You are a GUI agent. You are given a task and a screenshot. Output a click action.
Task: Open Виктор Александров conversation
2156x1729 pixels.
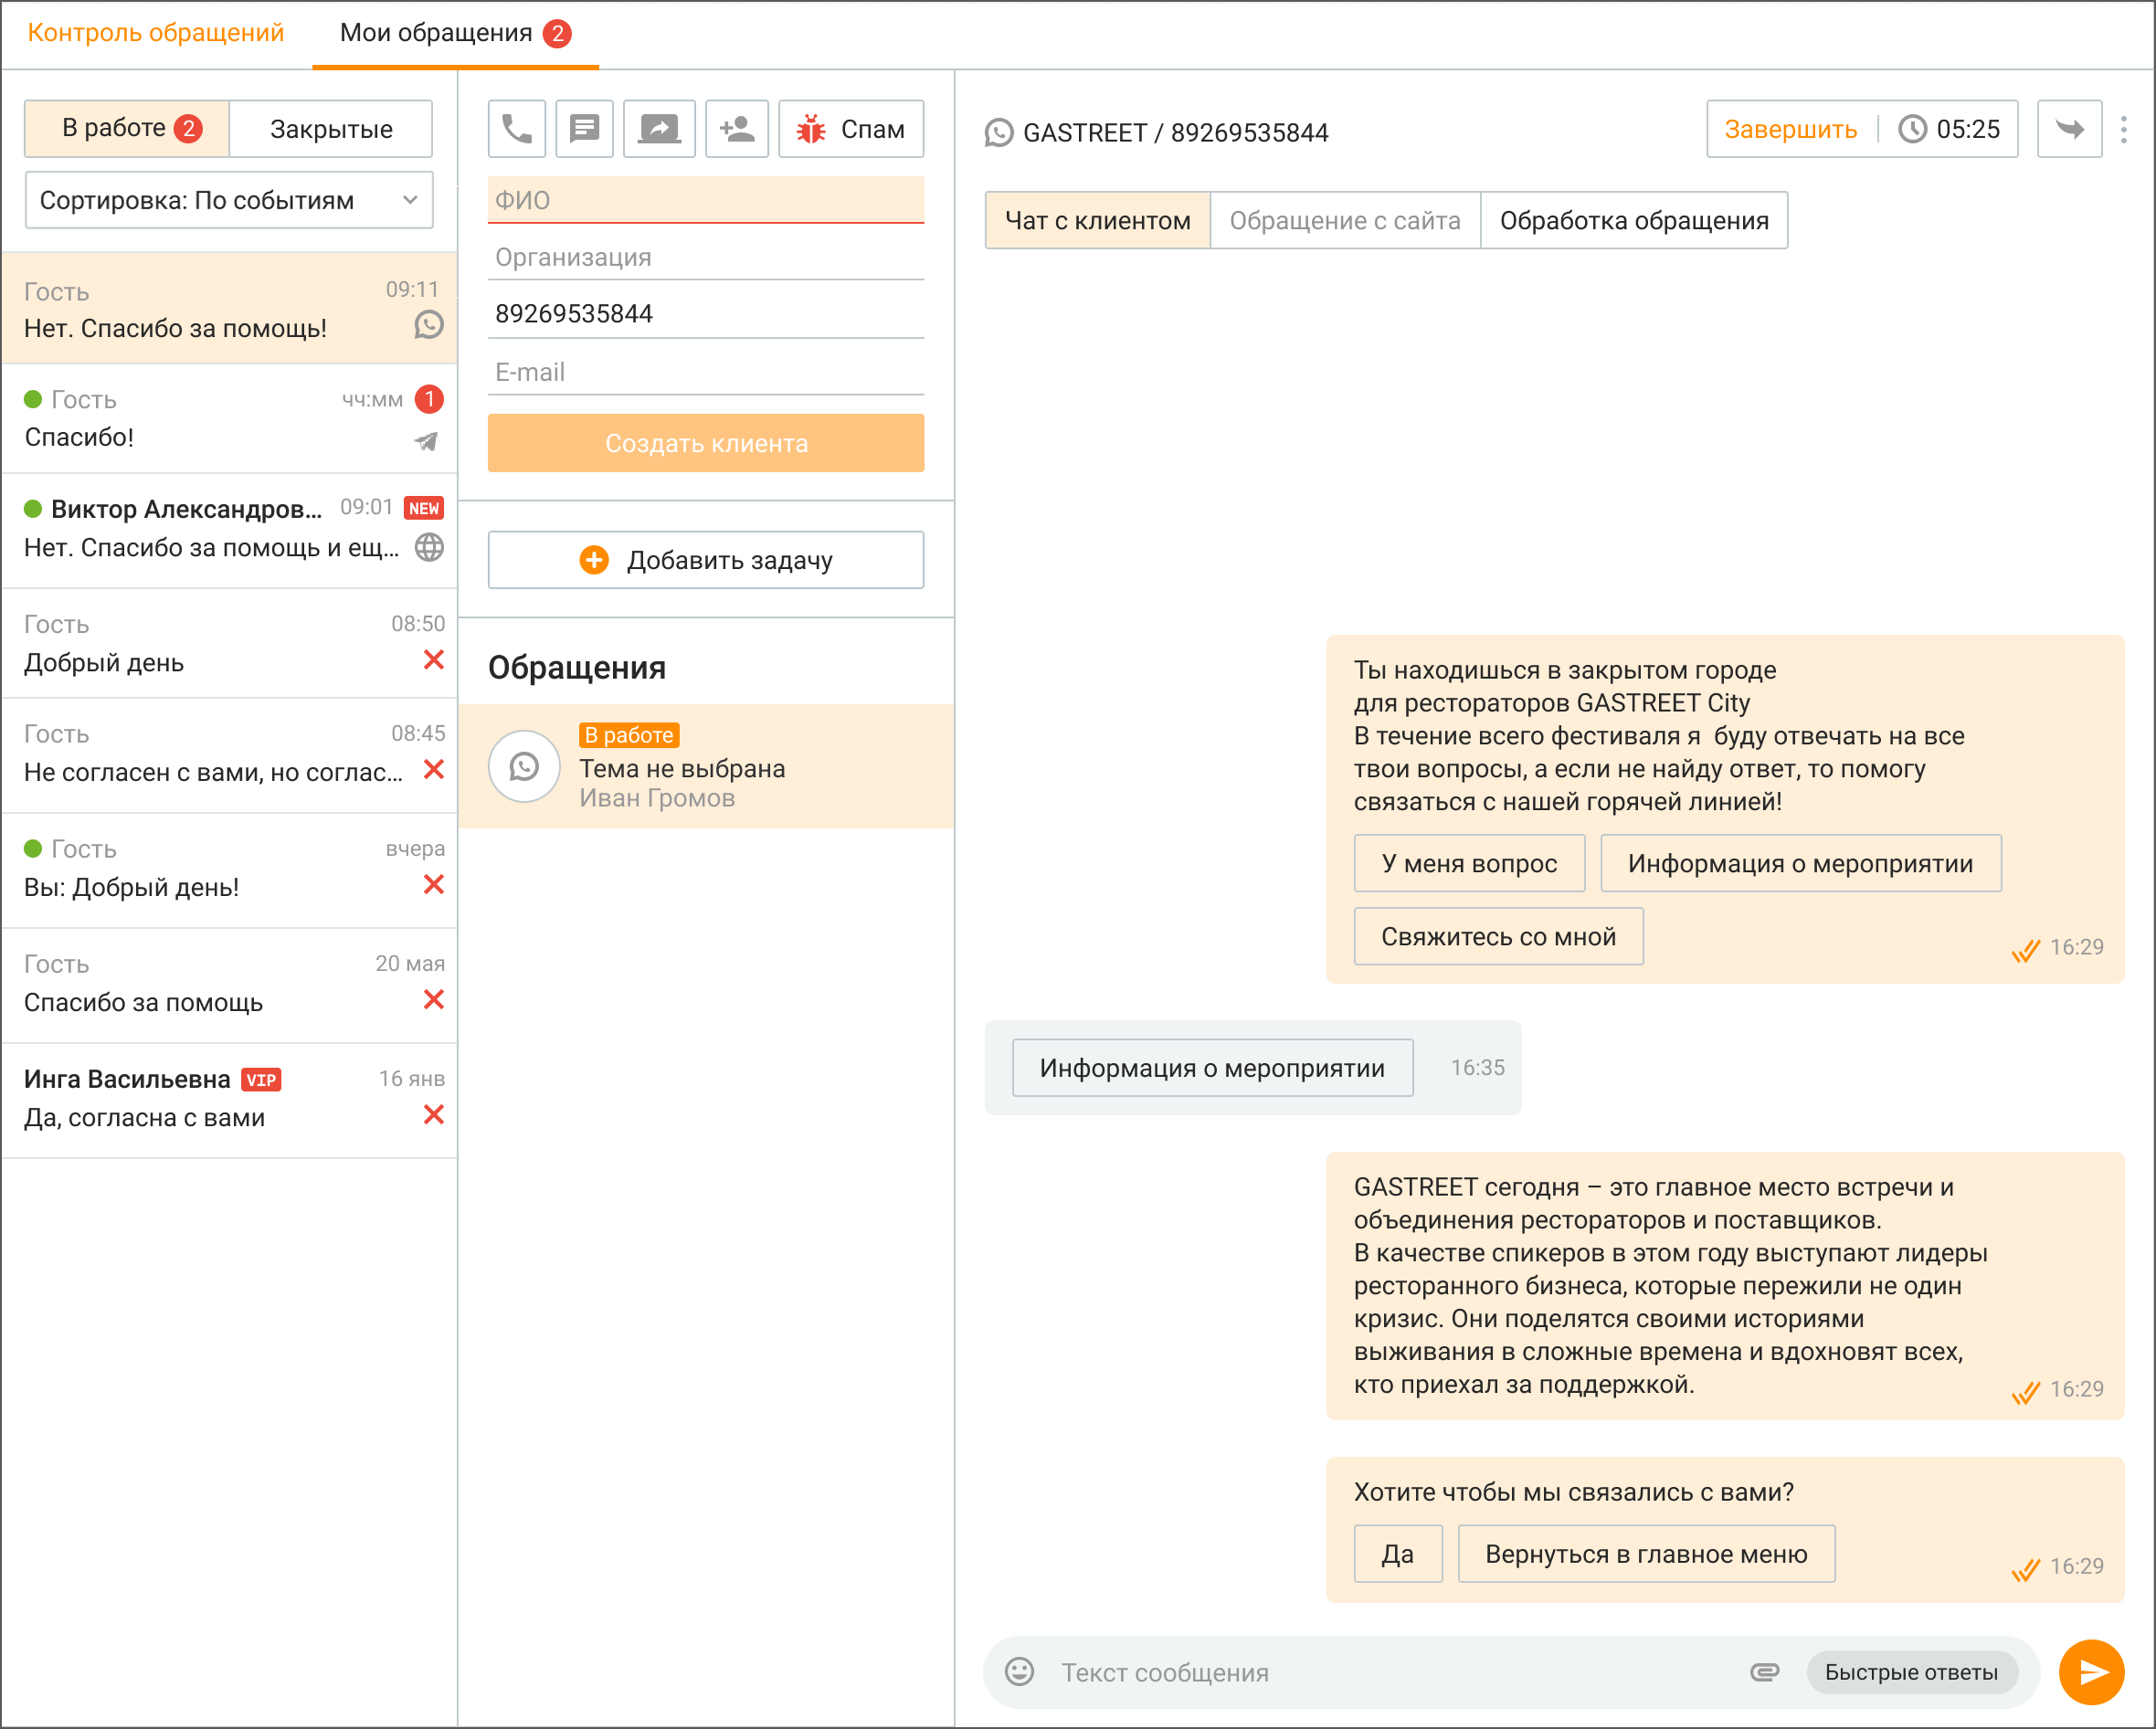[x=229, y=530]
